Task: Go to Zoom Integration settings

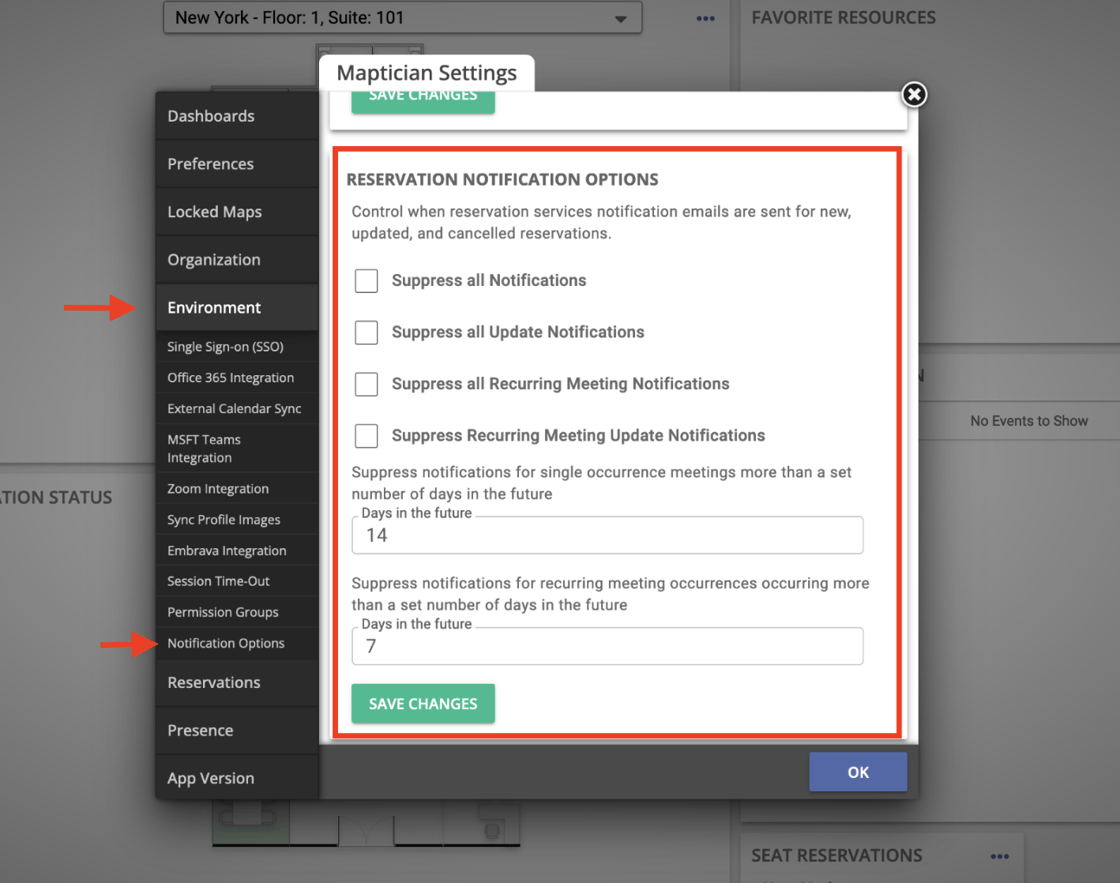Action: (x=218, y=489)
